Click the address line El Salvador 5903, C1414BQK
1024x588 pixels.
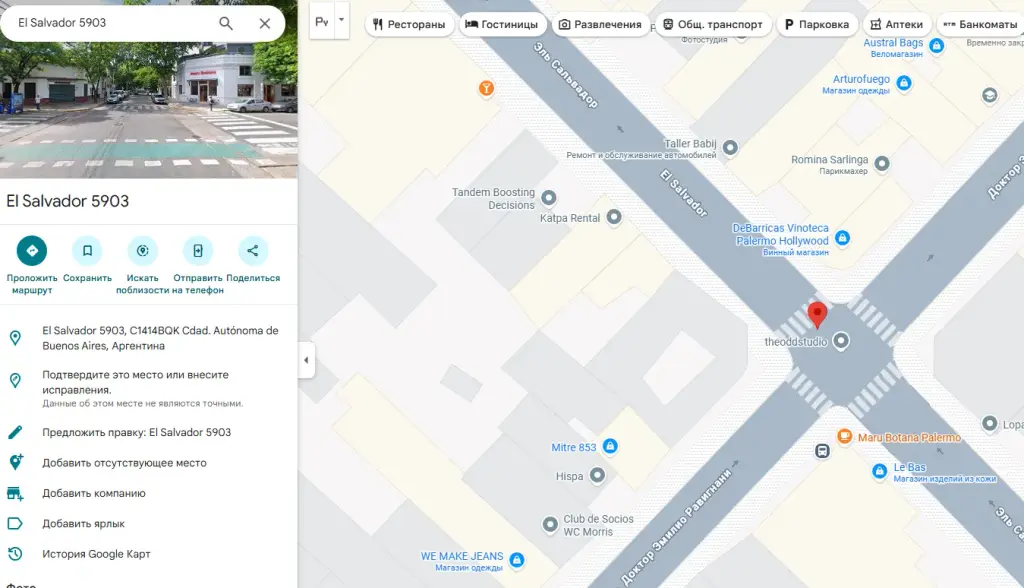point(161,338)
